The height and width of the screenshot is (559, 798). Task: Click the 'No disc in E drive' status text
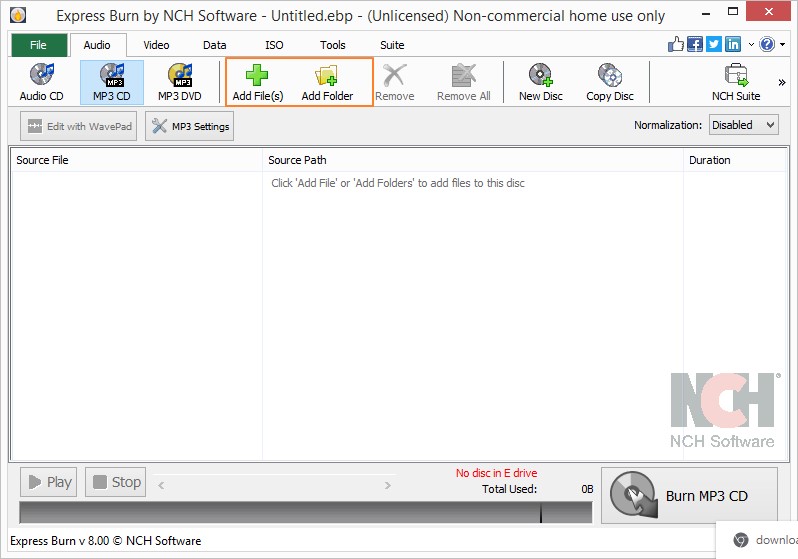[496, 473]
